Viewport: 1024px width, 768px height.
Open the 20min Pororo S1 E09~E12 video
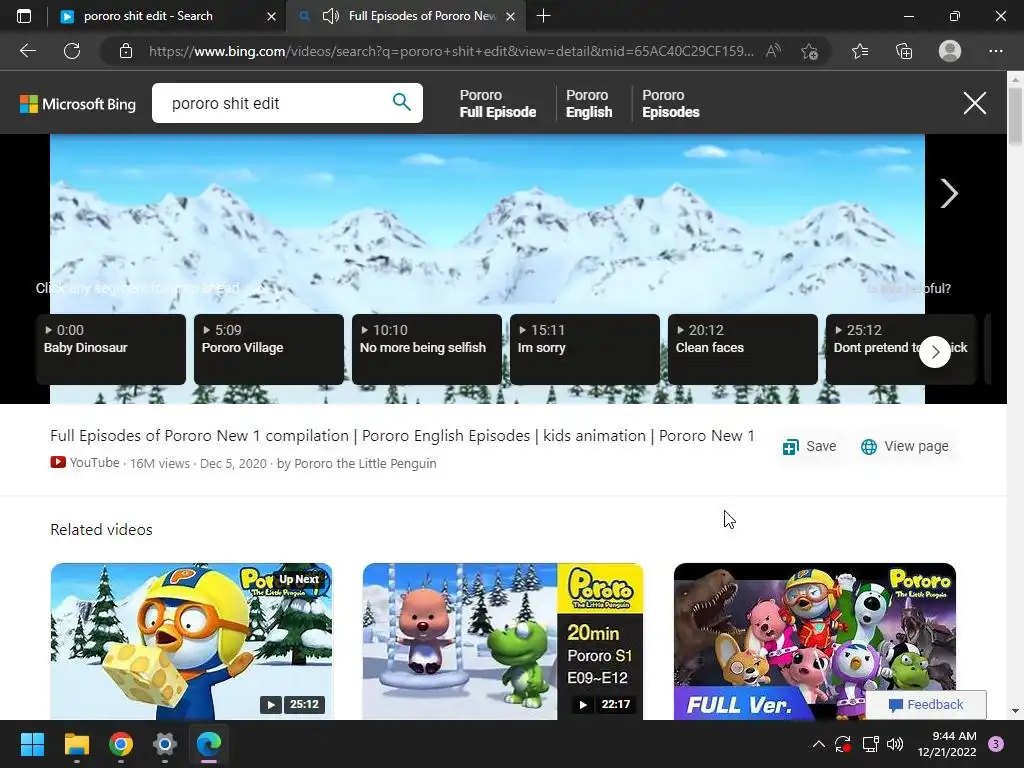click(503, 641)
